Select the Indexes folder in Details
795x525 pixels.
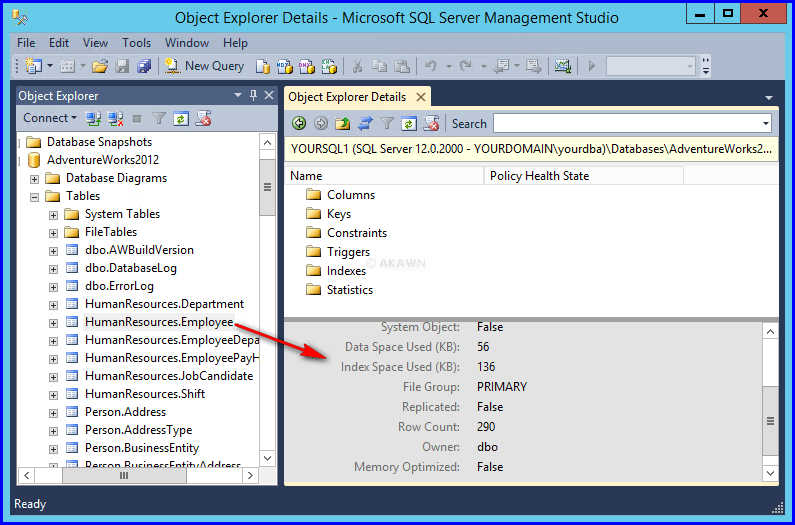pyautogui.click(x=346, y=271)
